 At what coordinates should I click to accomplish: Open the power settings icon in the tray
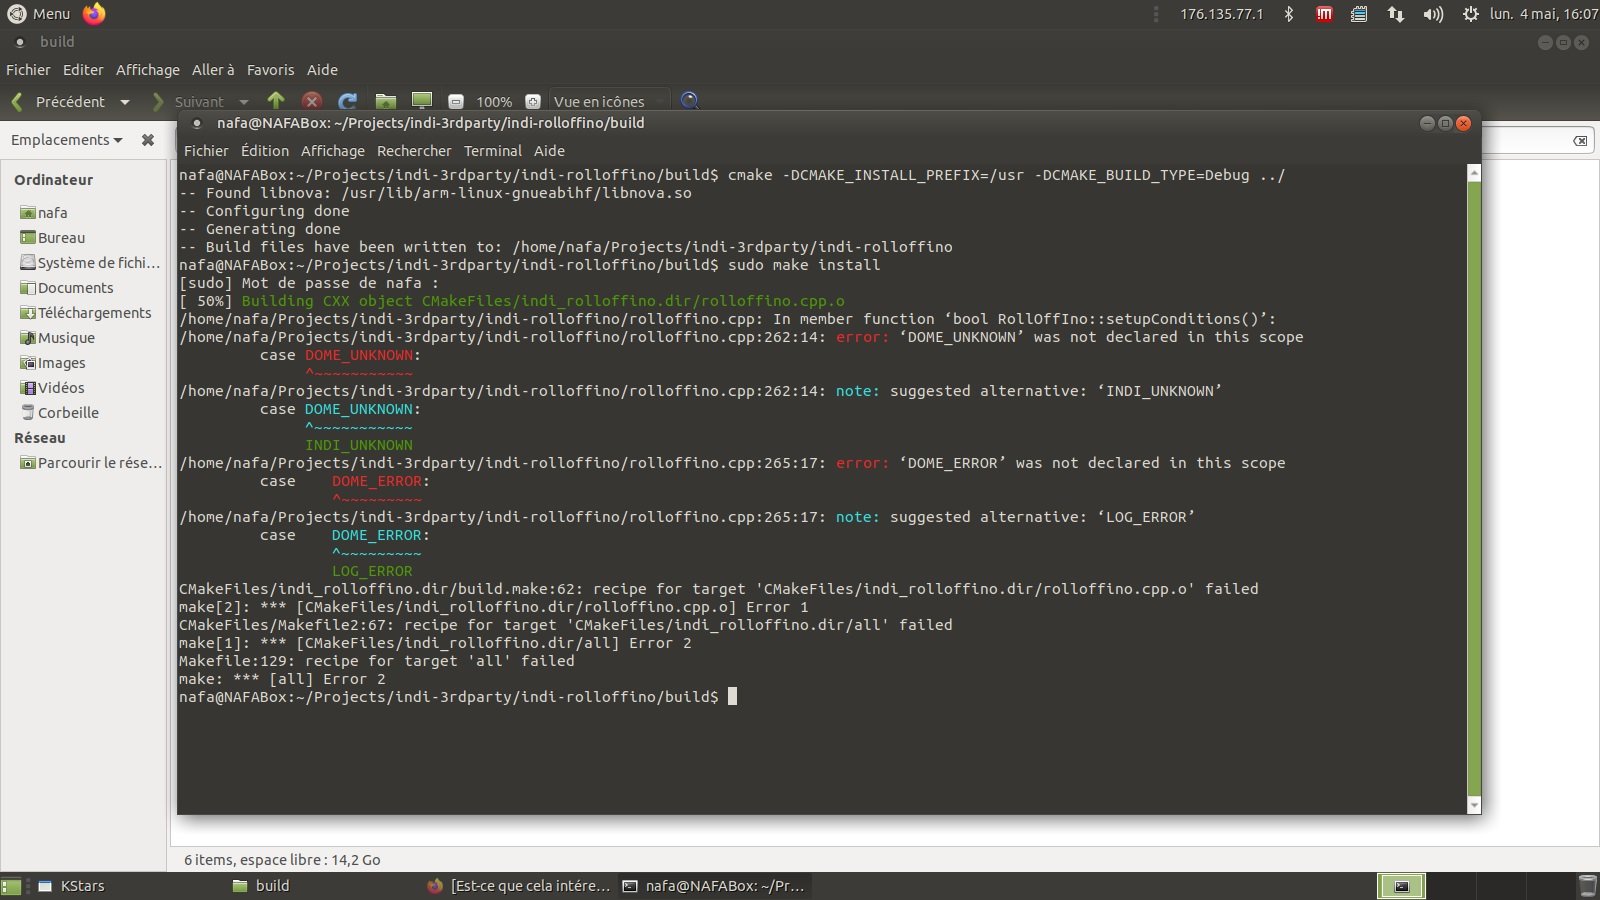(x=1470, y=14)
